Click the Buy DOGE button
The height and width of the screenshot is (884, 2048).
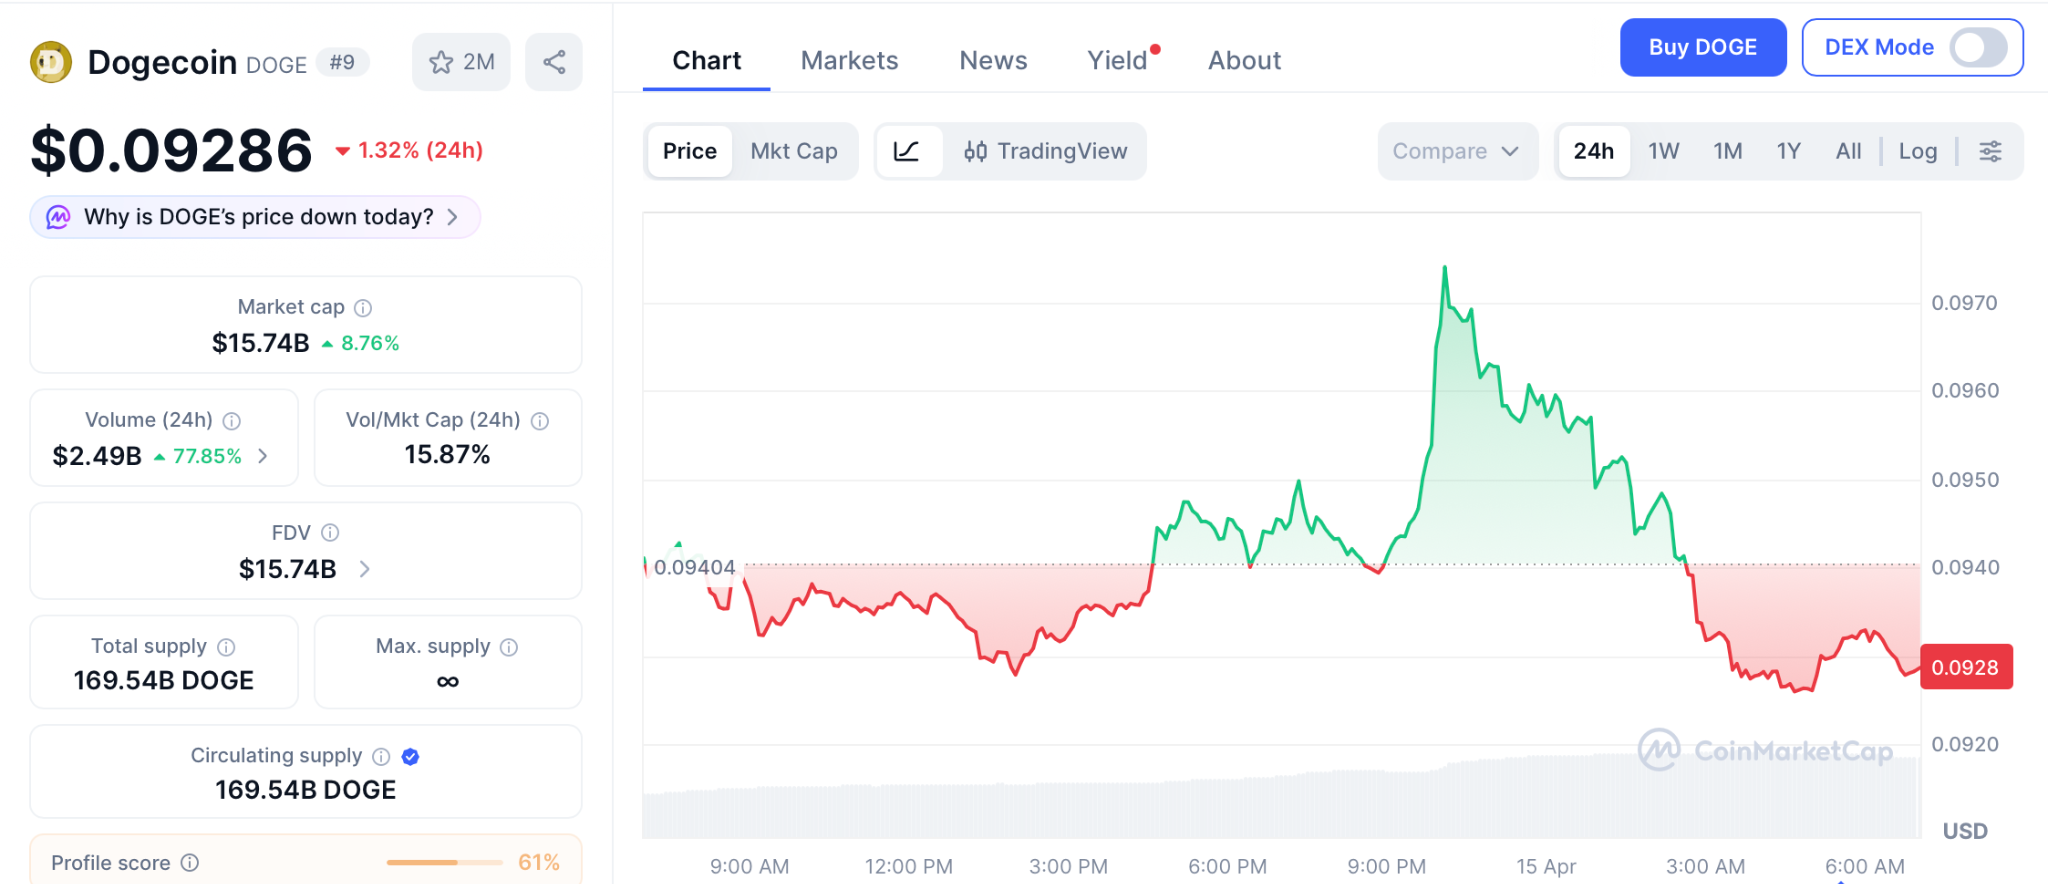click(1702, 47)
